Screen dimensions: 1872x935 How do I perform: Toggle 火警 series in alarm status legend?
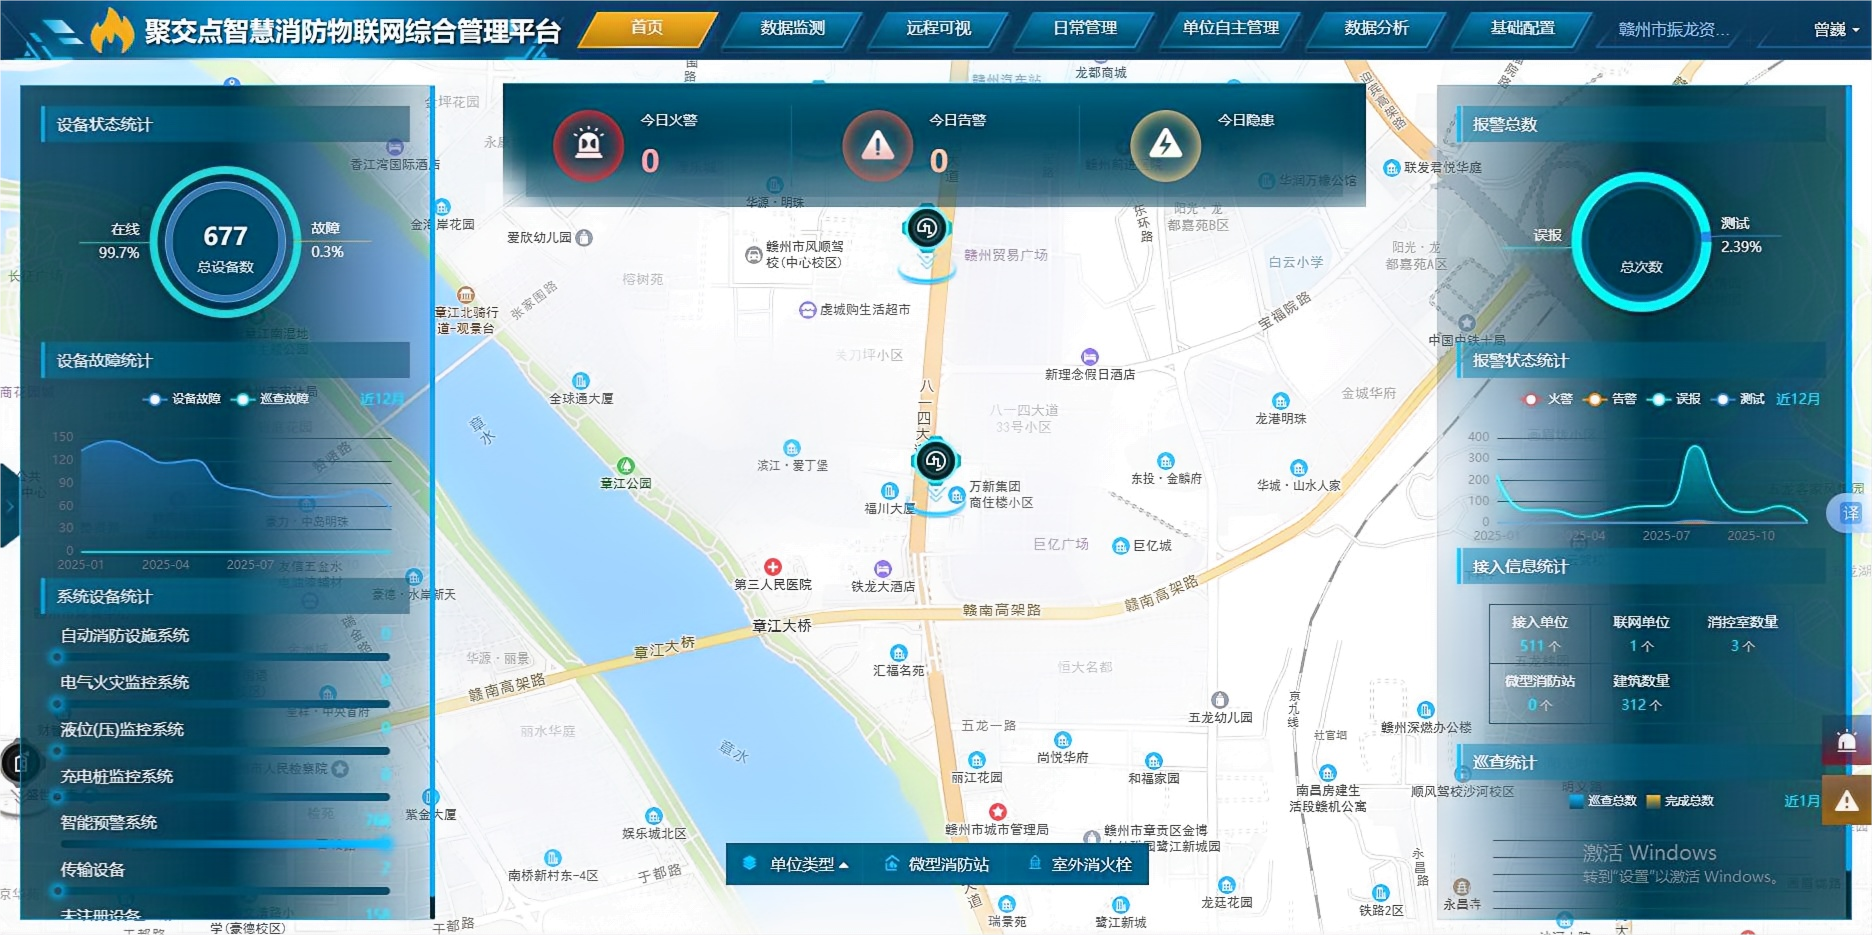coord(1547,399)
